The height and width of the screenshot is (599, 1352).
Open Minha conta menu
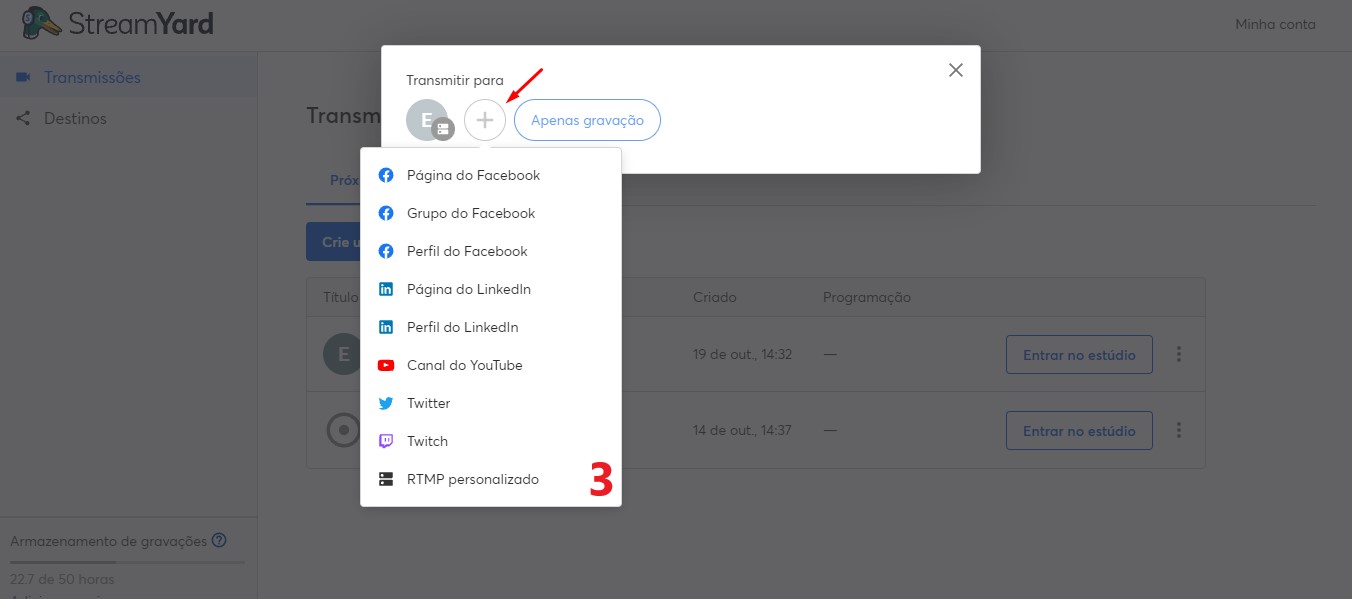[1275, 24]
